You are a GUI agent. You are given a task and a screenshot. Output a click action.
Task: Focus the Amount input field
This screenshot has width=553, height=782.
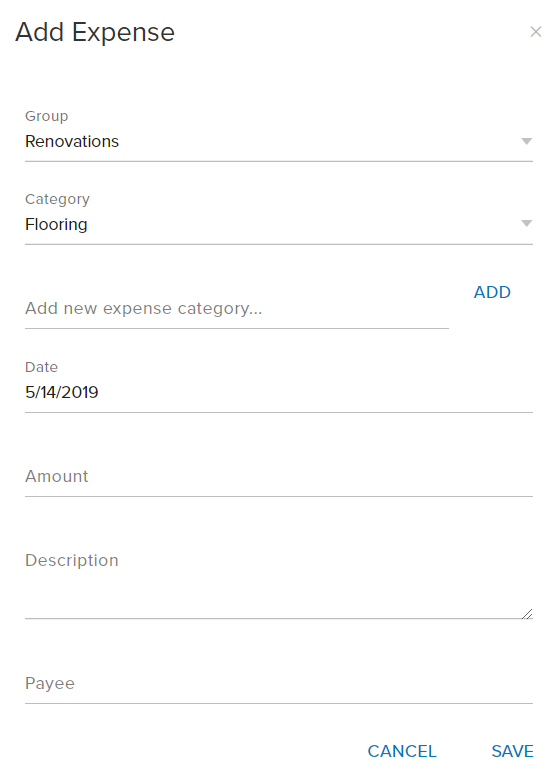click(279, 476)
